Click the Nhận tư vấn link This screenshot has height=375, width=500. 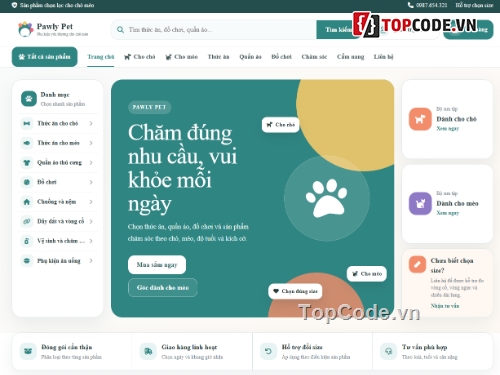(x=445, y=306)
